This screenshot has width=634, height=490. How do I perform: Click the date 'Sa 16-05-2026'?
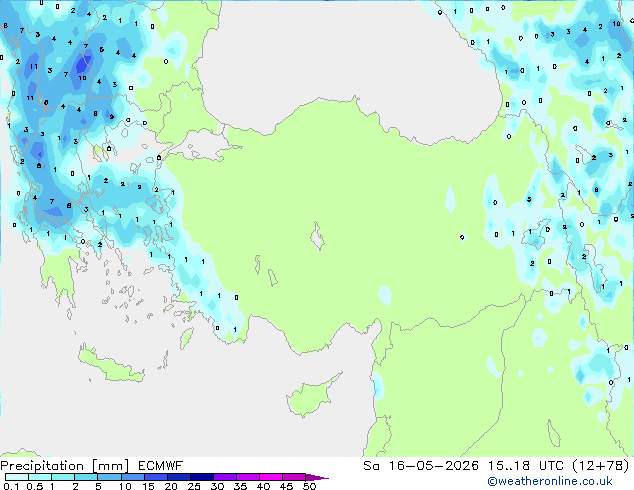[421, 466]
